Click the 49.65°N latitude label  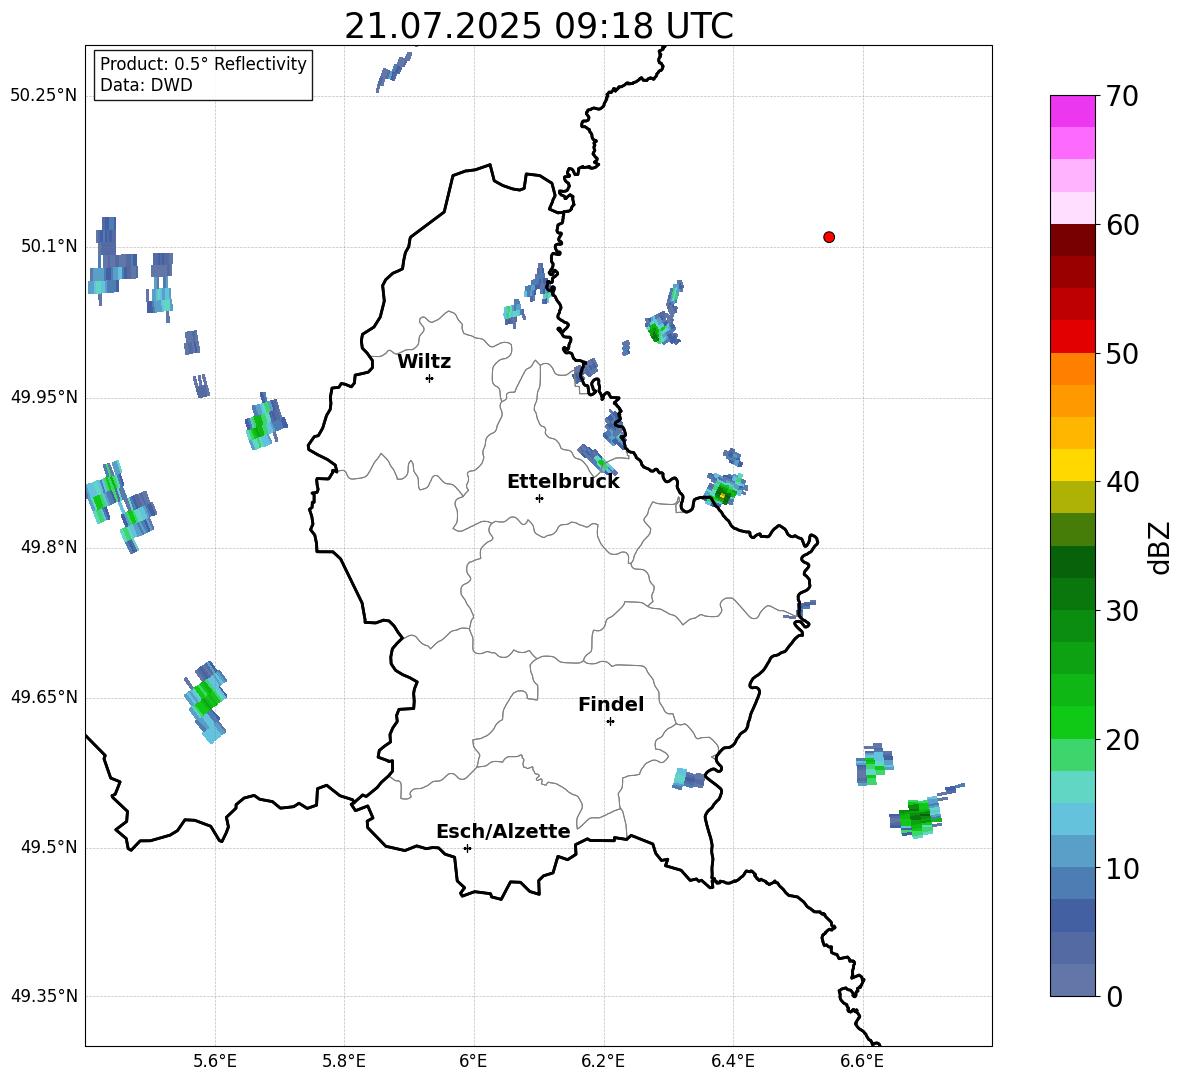(x=44, y=696)
